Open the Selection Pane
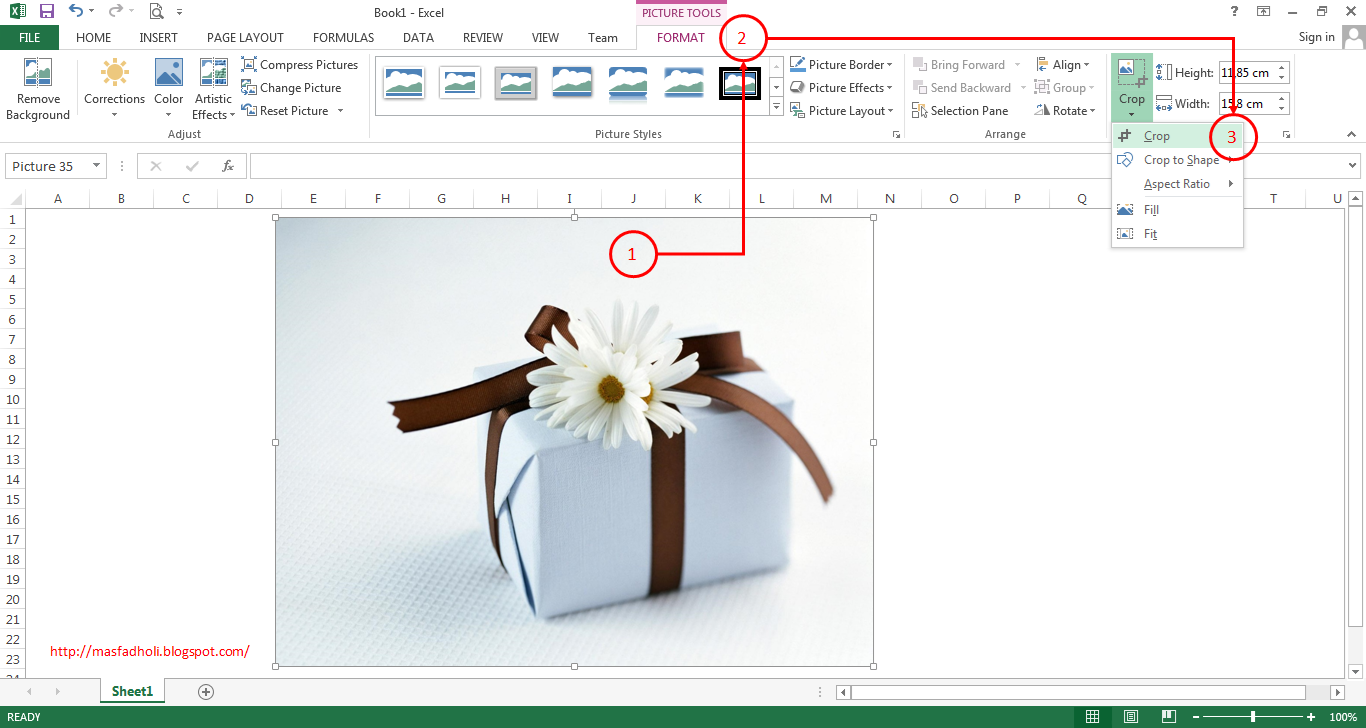1366x728 pixels. pyautogui.click(x=961, y=111)
